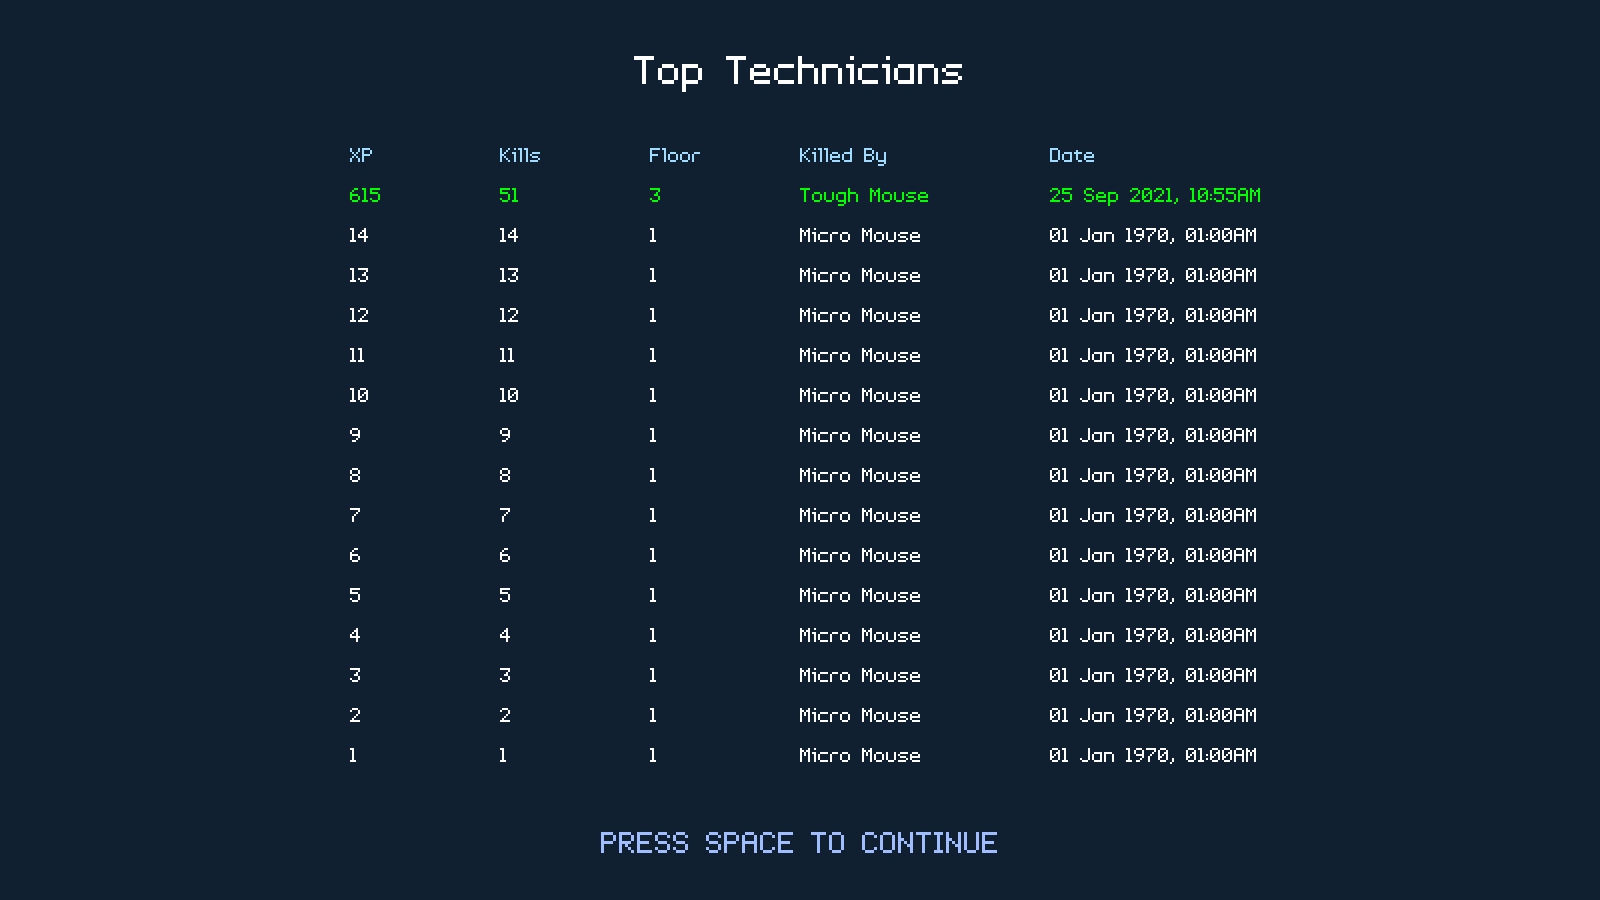
Task: Select the XP column header
Action: (360, 155)
